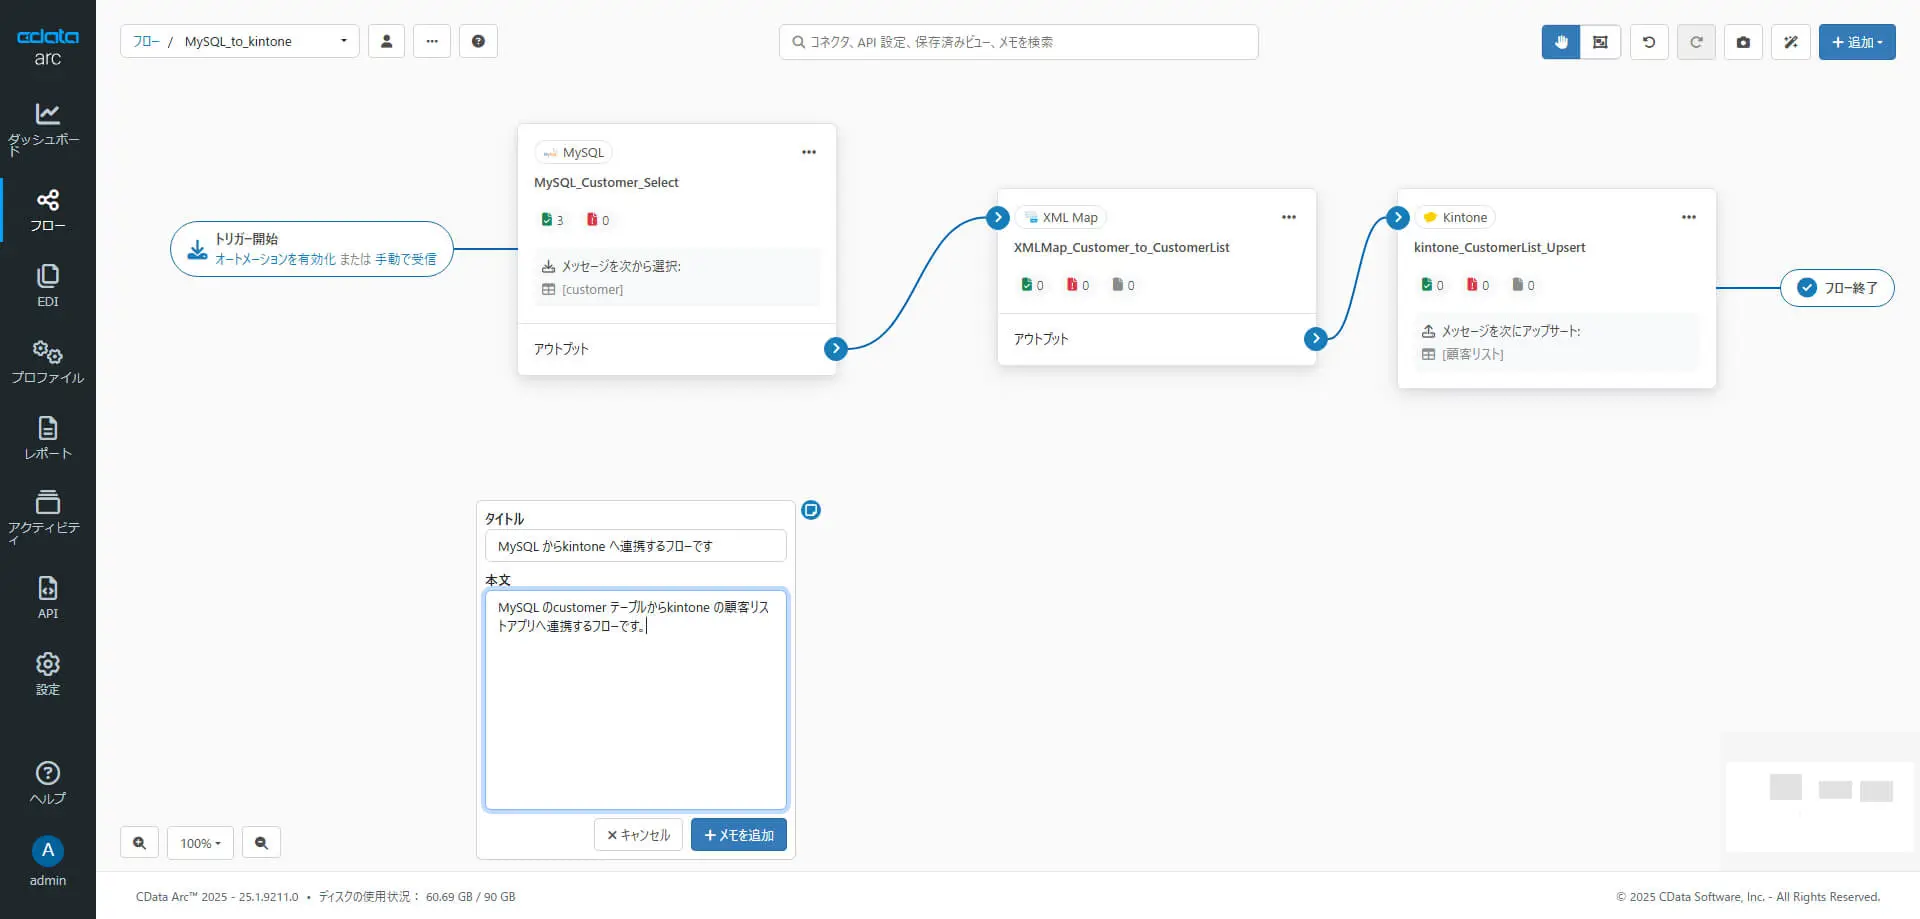
Task: Select the MySQL_Customer_Select connector name
Action: tap(606, 182)
